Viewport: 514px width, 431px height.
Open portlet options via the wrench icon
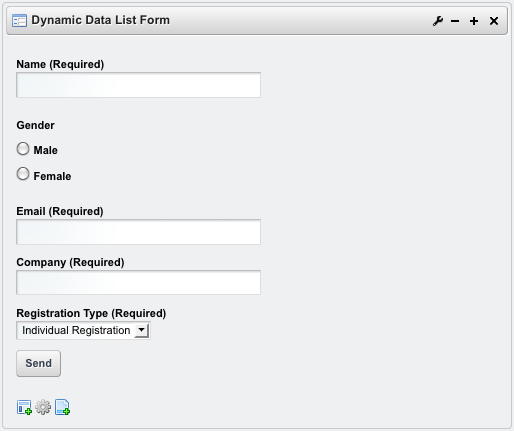click(x=438, y=21)
